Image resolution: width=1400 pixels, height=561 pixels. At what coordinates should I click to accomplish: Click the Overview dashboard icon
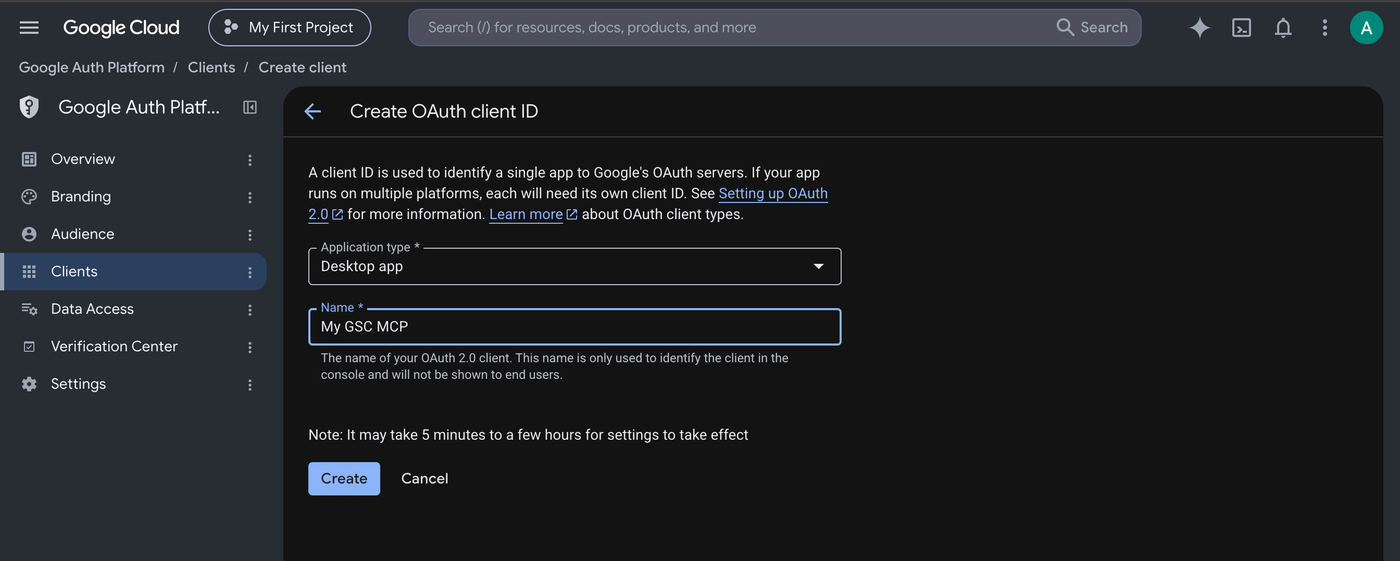pyautogui.click(x=29, y=159)
